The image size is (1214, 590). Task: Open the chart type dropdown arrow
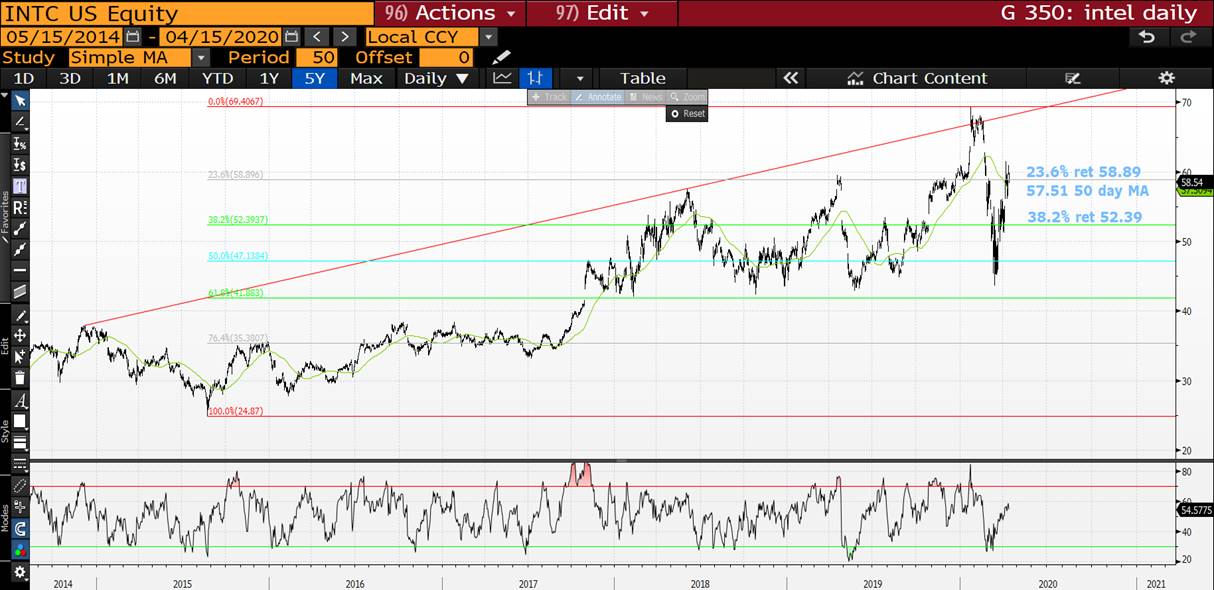click(579, 78)
